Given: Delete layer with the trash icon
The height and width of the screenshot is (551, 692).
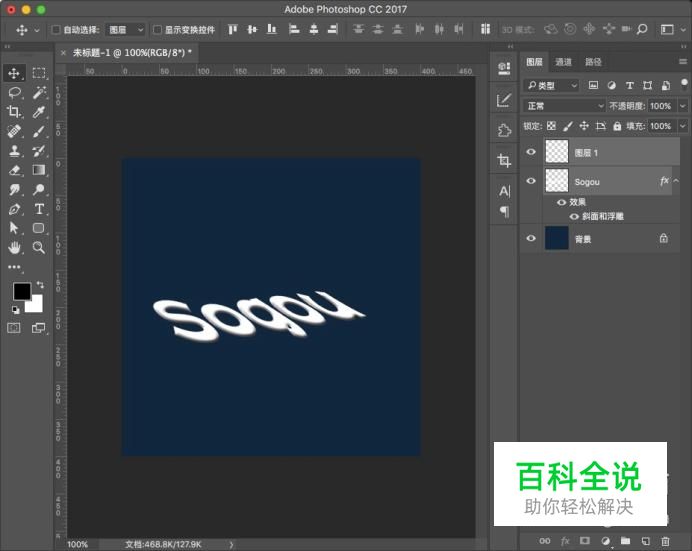Looking at the screenshot, I should pos(665,541).
